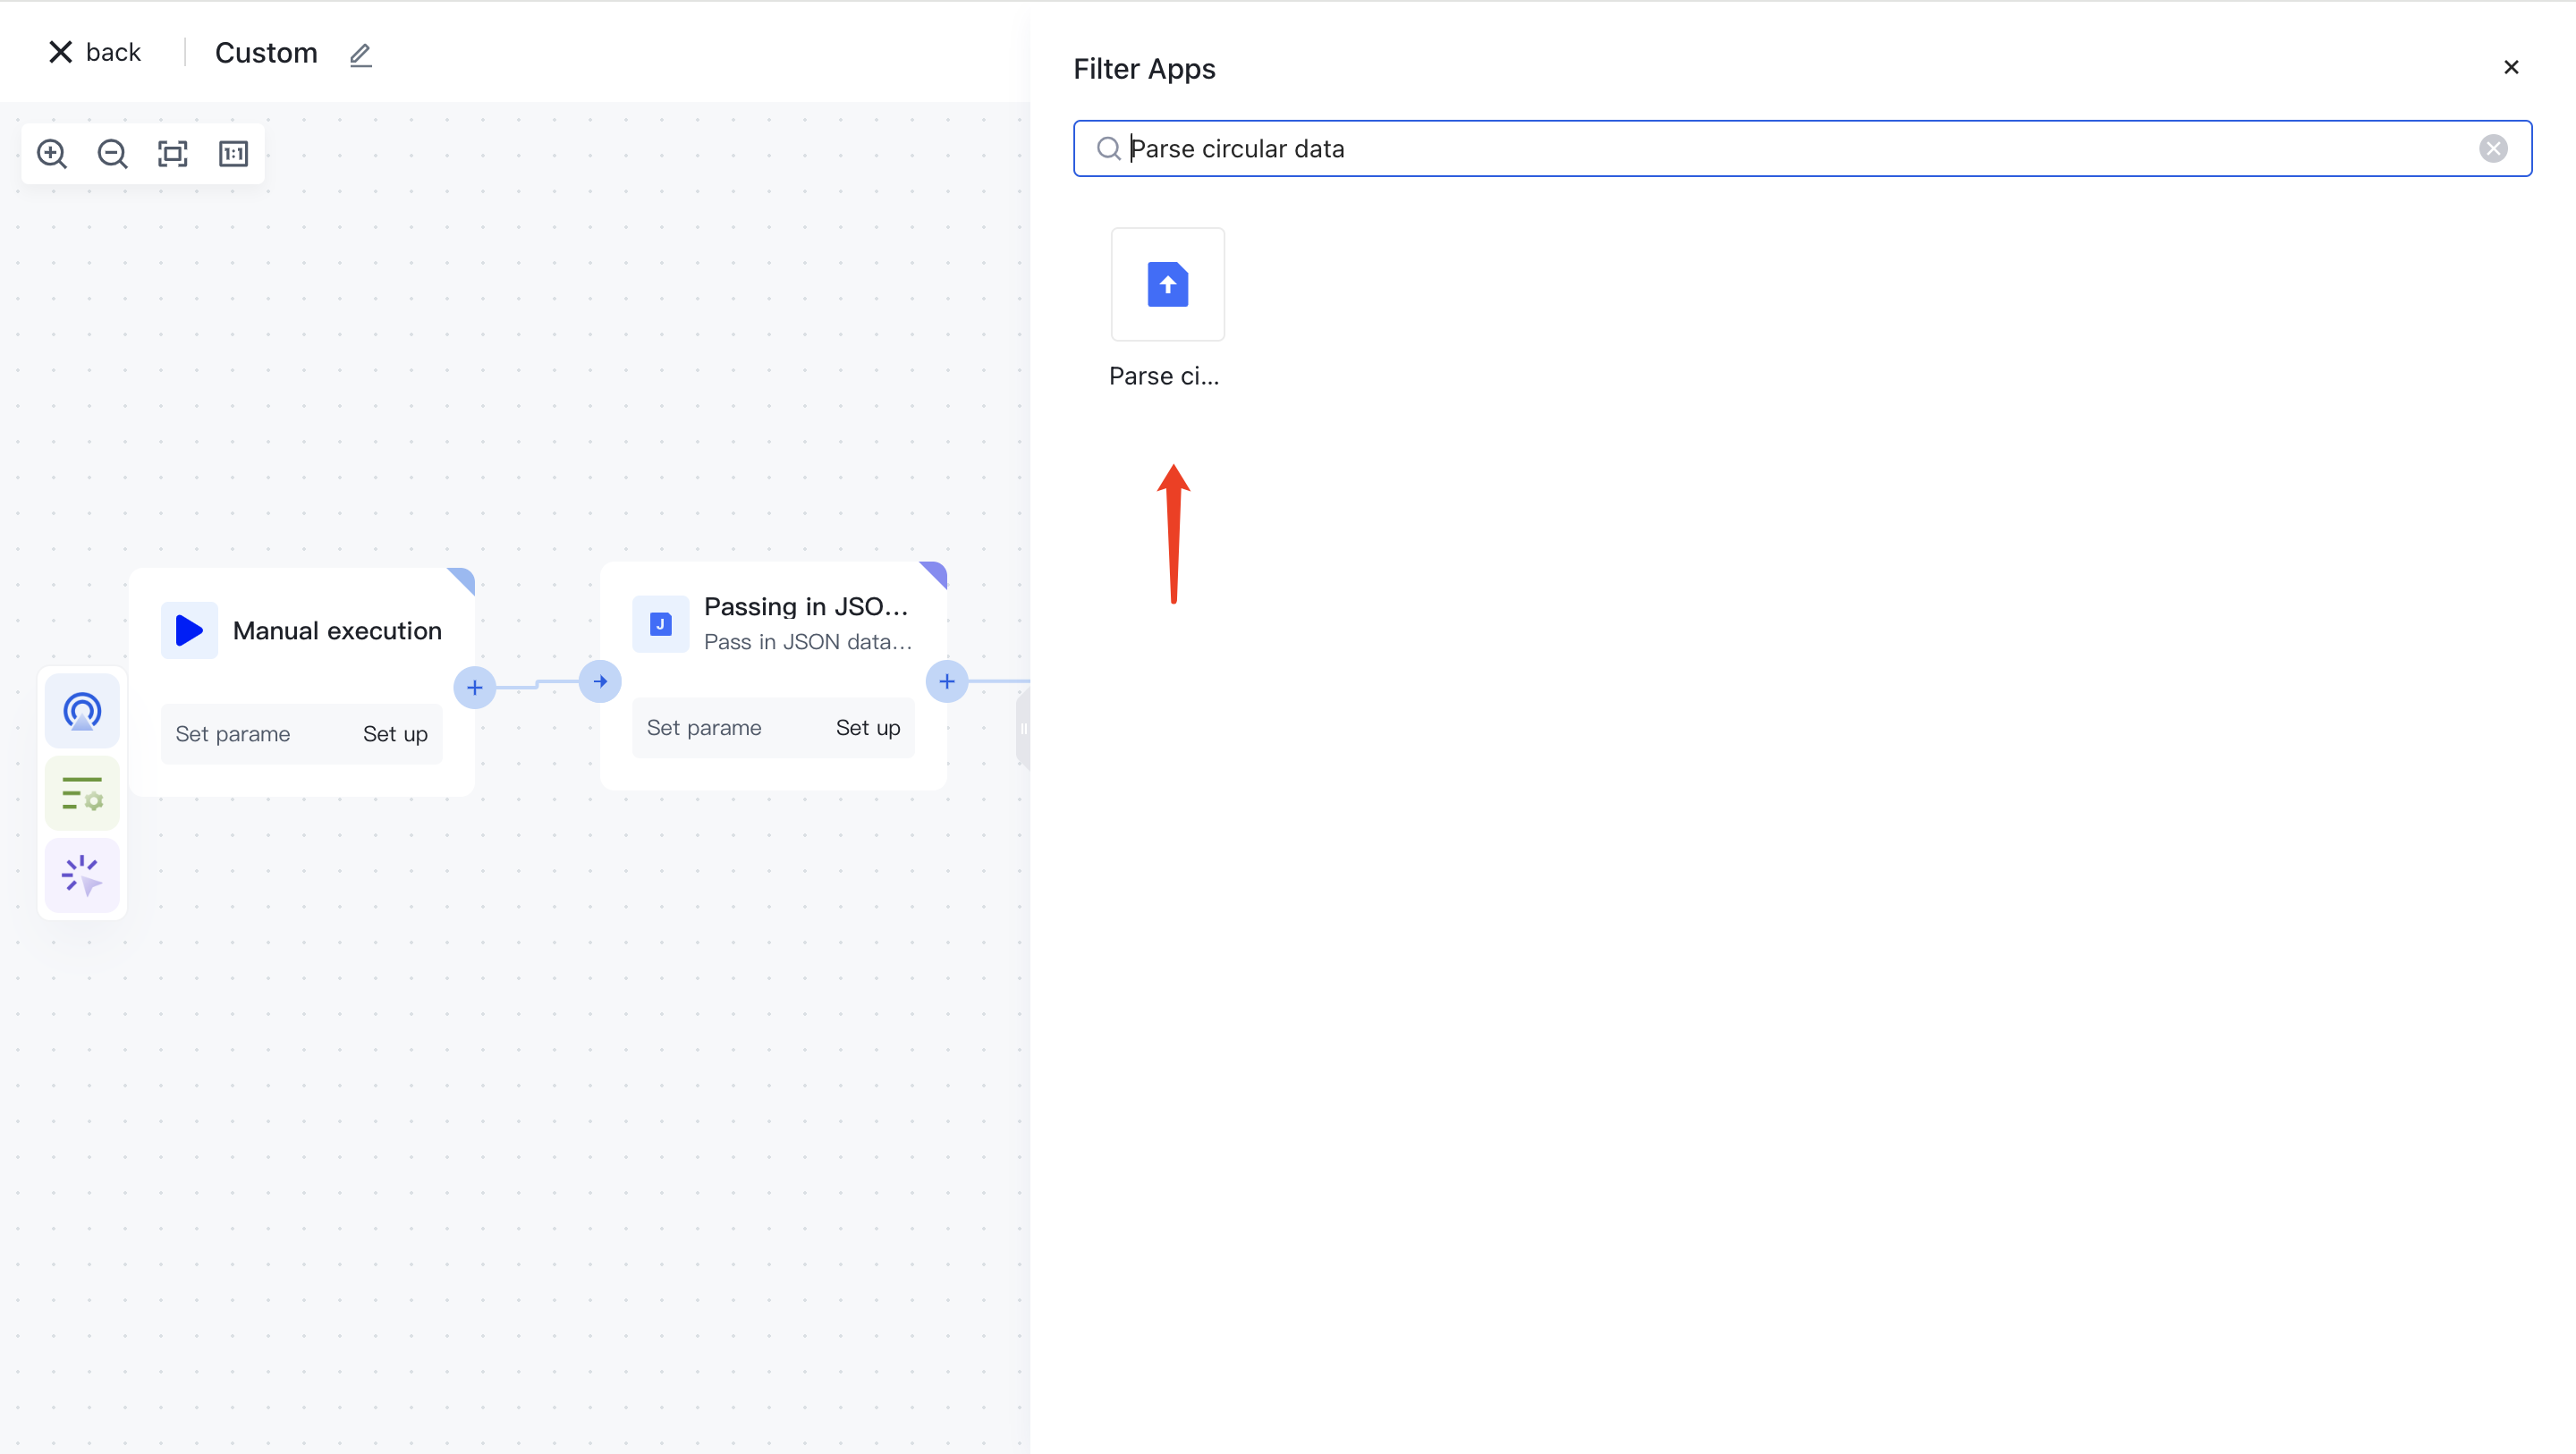Open the green list-settings sidebar icon
Screen dimensions: 2576x1454
[x=82, y=794]
